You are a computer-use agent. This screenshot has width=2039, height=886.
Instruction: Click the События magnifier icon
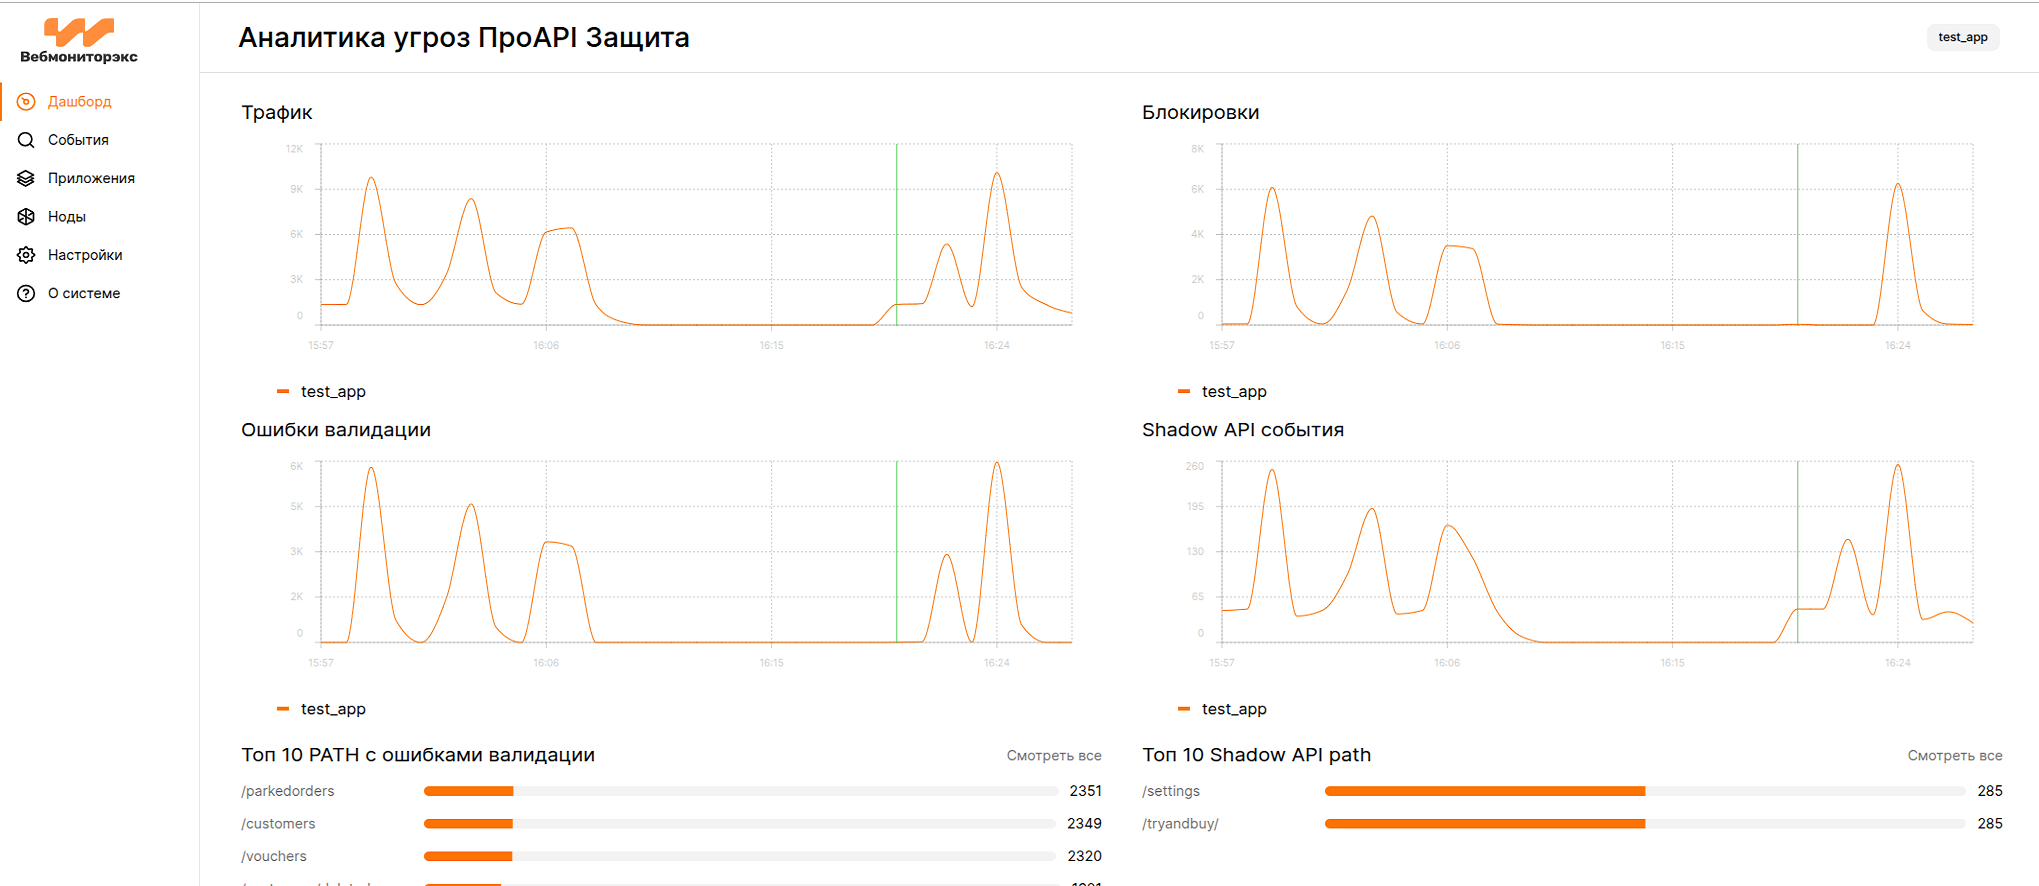click(x=26, y=140)
